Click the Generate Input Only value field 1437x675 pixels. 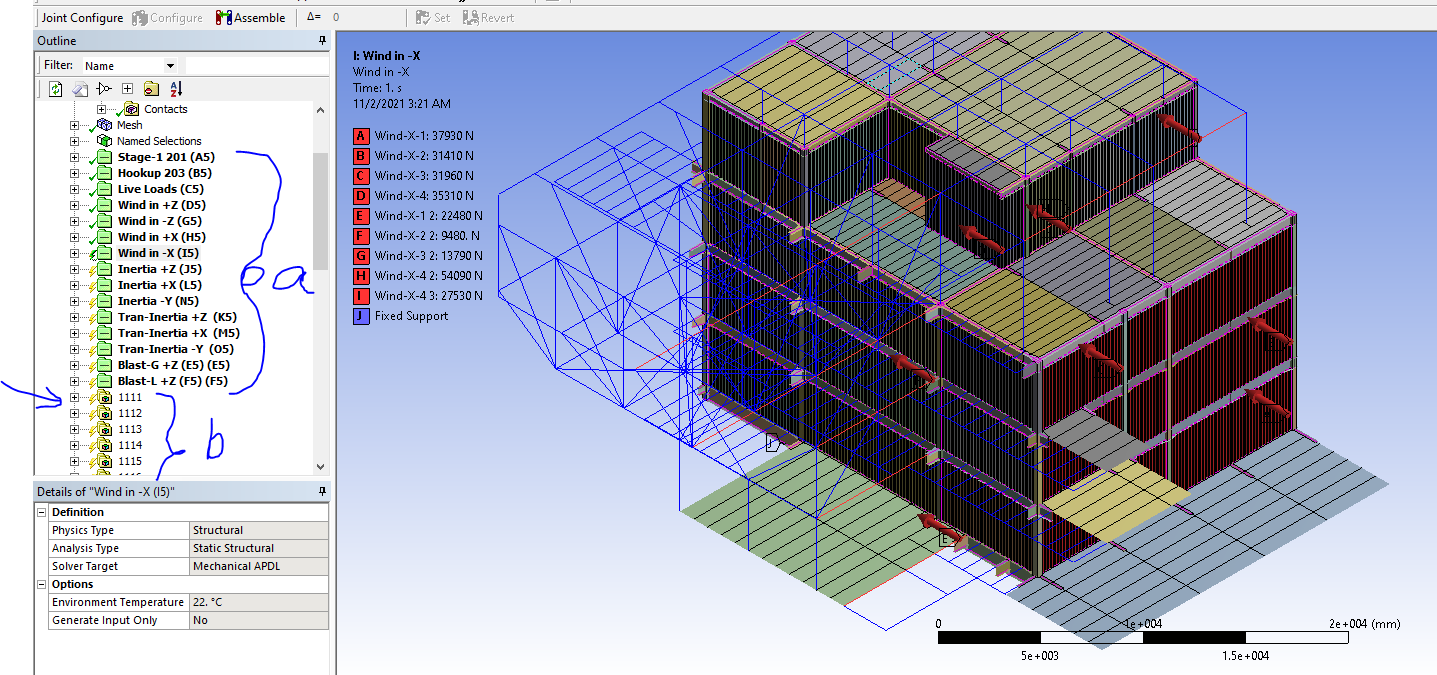(x=258, y=620)
